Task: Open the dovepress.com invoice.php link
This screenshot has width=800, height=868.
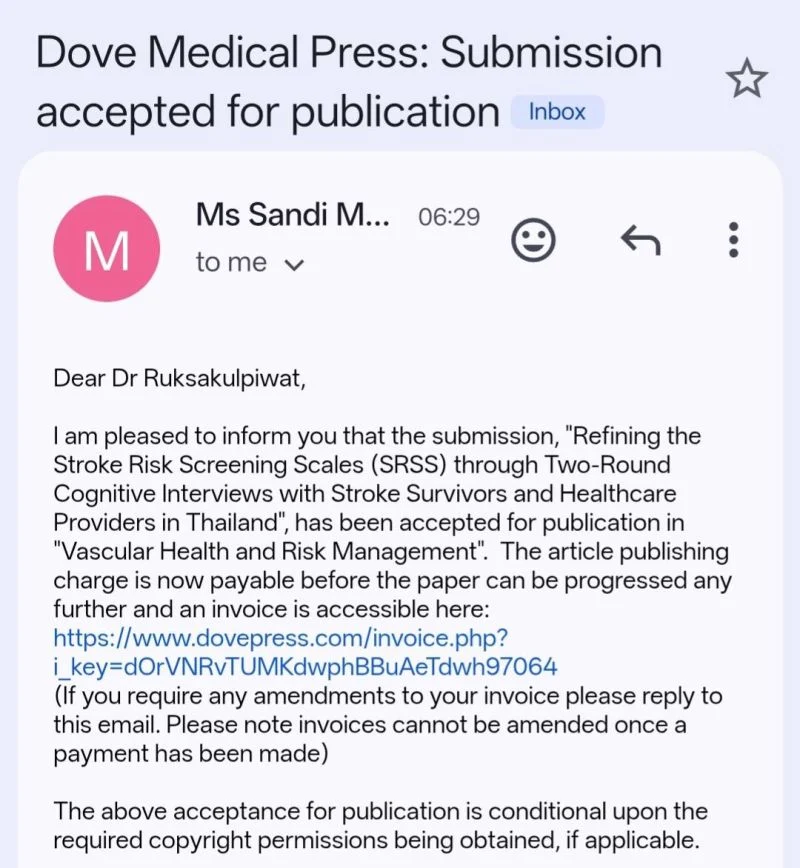Action: pyautogui.click(x=281, y=638)
